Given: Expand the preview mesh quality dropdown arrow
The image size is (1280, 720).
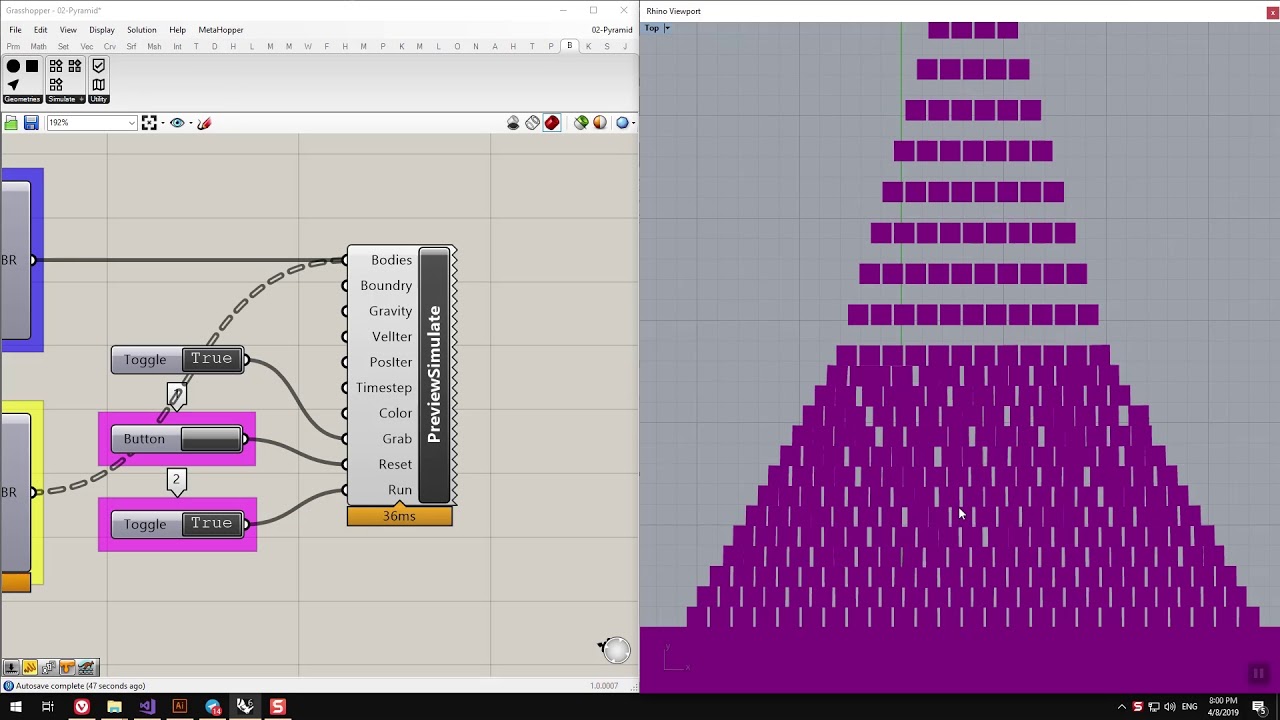Looking at the screenshot, I should pyautogui.click(x=633, y=123).
